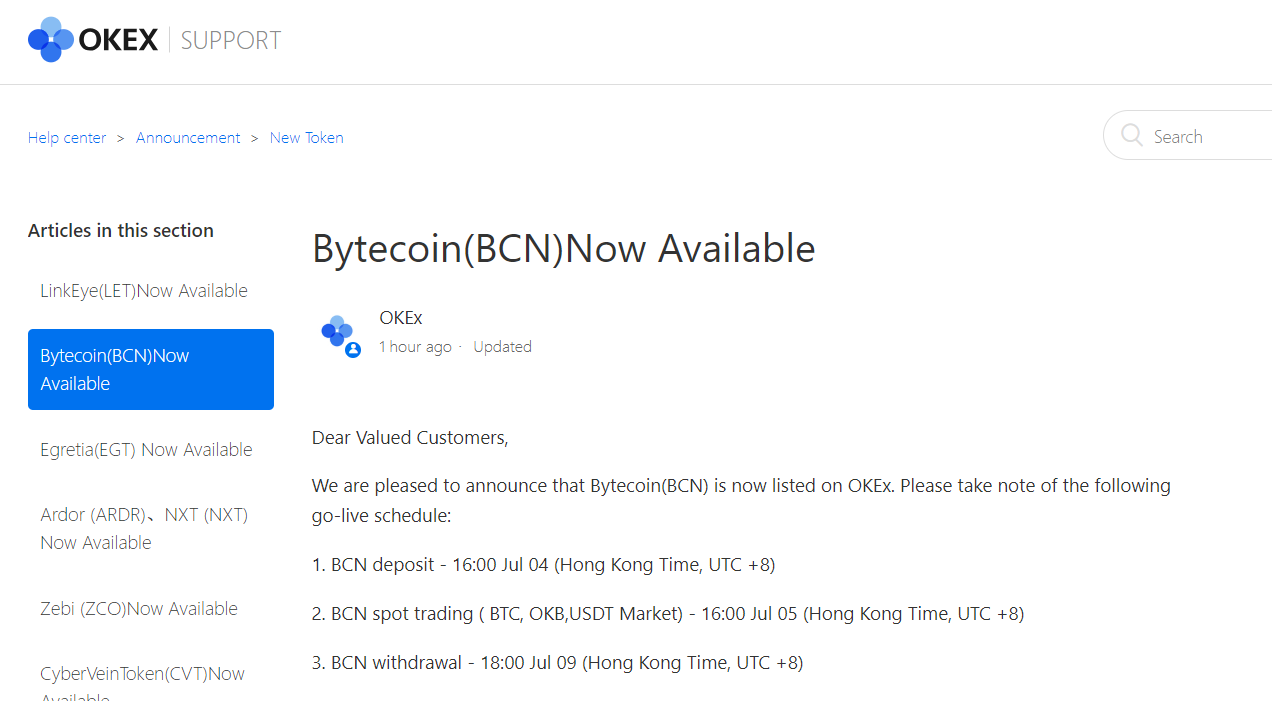Click the Articles in this section heading

[121, 231]
